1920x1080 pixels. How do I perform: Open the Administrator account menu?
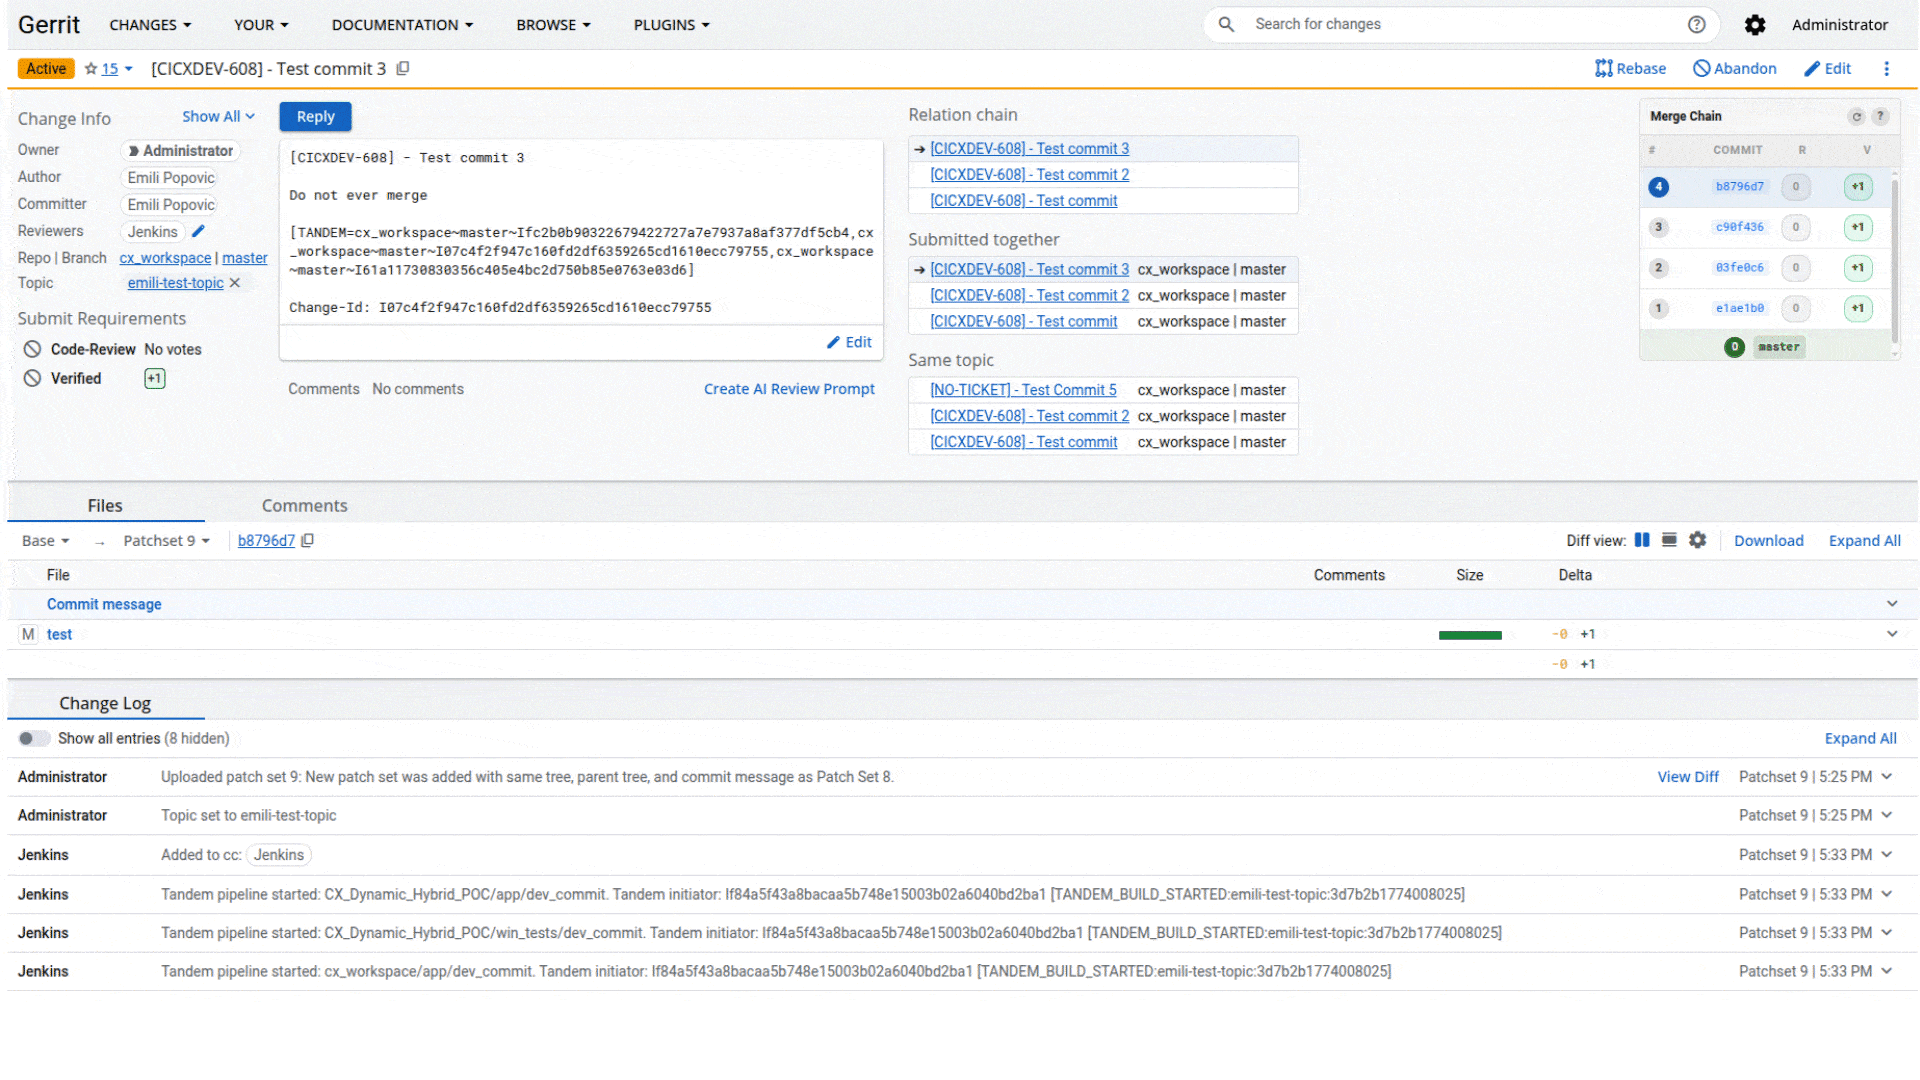coord(1840,25)
